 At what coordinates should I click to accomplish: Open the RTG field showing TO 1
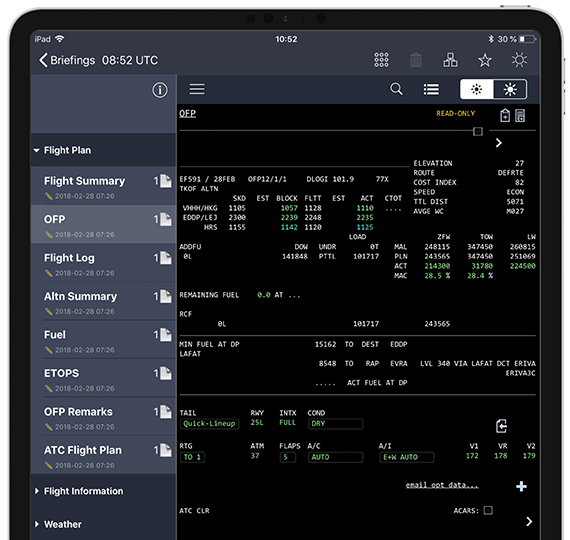pyautogui.click(x=192, y=457)
